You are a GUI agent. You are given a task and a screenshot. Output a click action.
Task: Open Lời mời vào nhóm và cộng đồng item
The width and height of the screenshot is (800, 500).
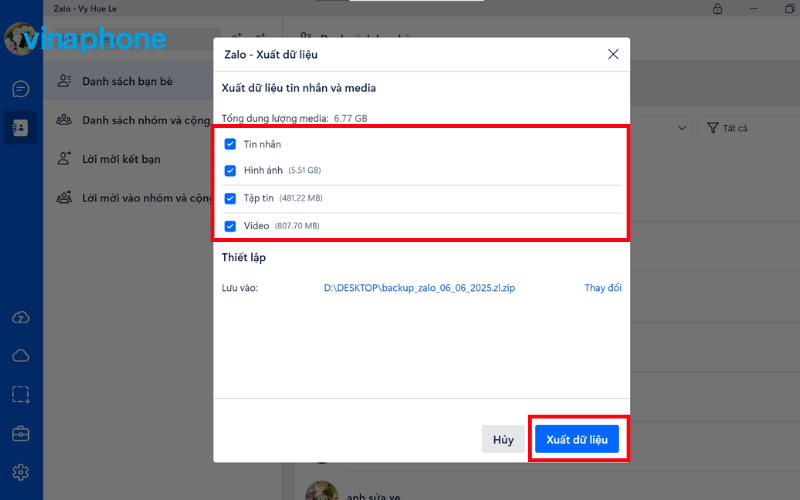tap(128, 197)
